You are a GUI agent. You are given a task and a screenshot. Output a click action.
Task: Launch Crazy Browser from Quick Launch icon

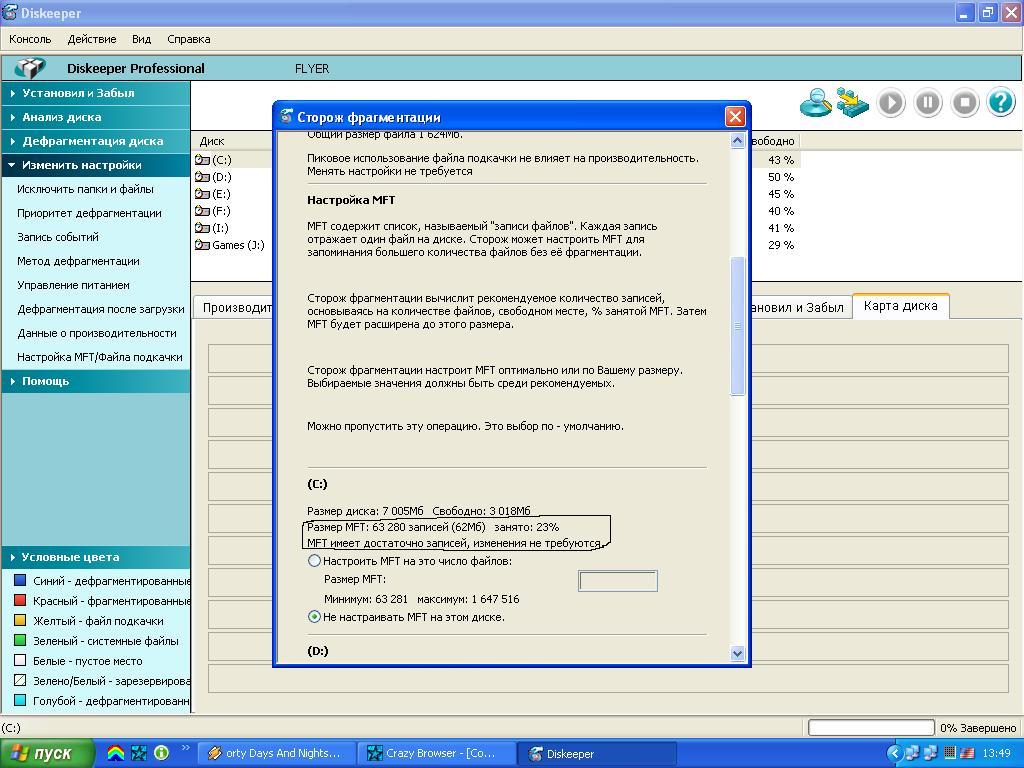(138, 753)
